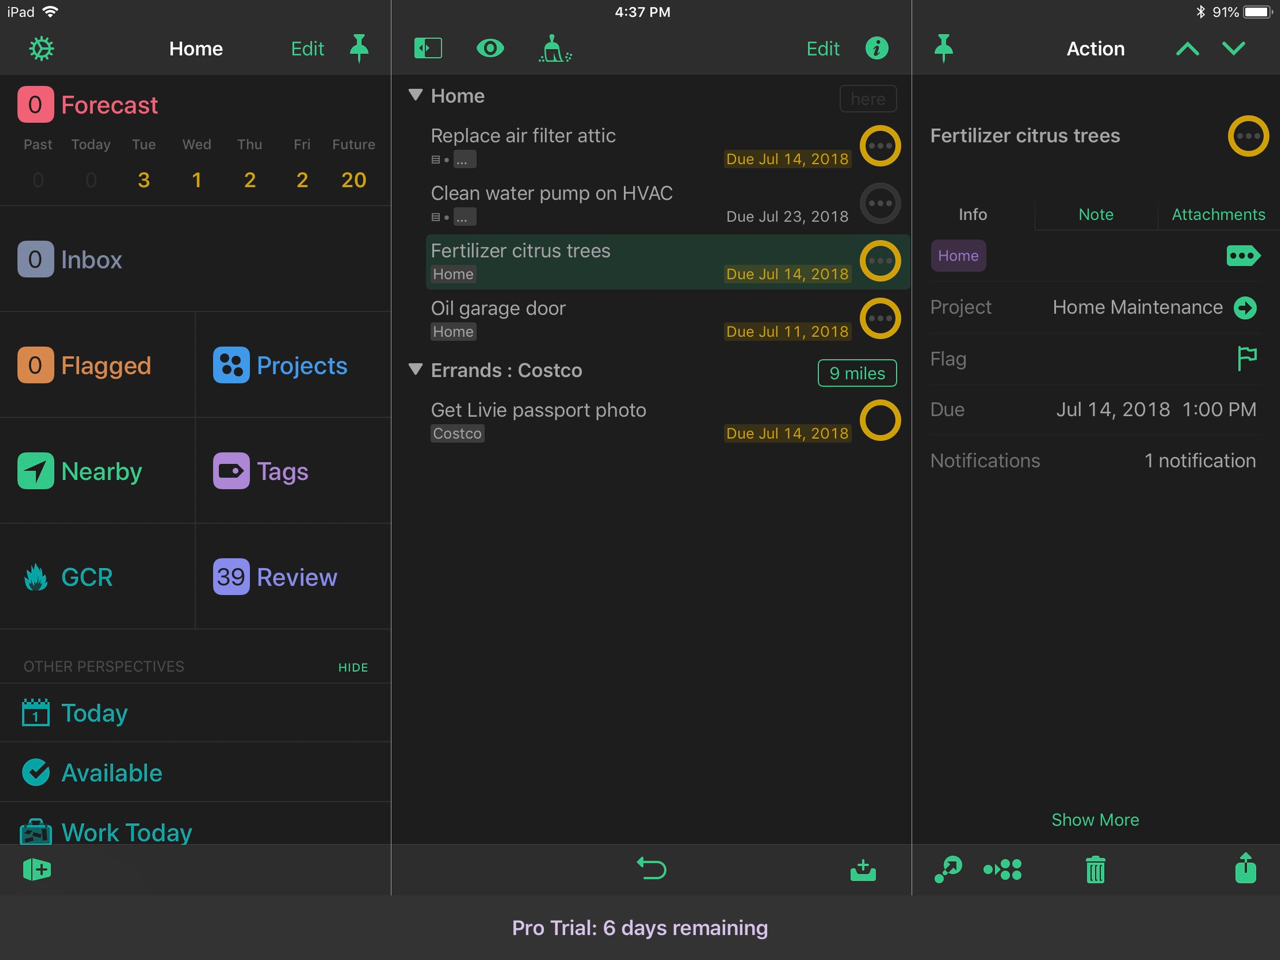1280x960 pixels.
Task: Edit tags with green tag icon
Action: (1243, 256)
